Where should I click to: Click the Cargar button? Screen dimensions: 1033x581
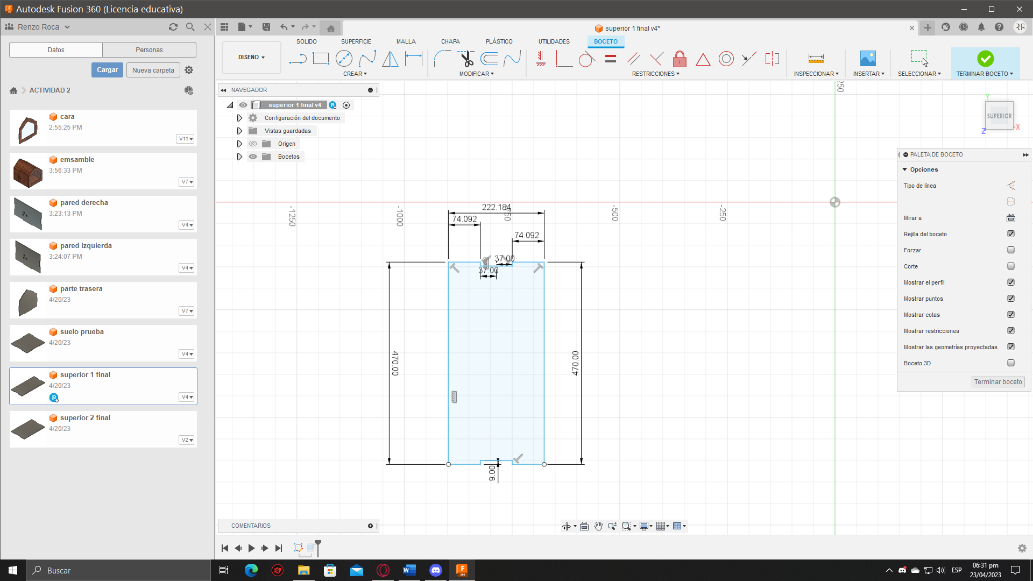pyautogui.click(x=108, y=70)
